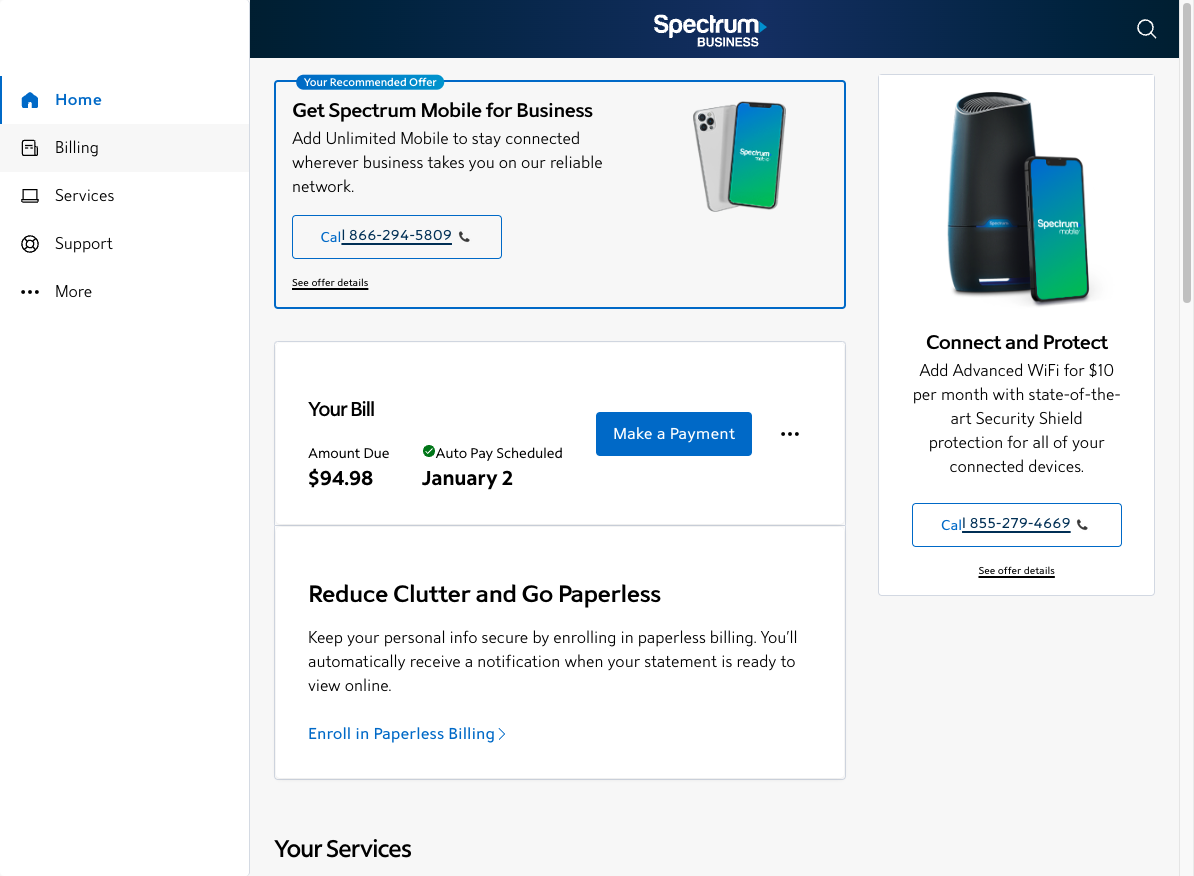This screenshot has height=876, width=1194.
Task: Go to Services in the navigation menu
Action: tap(124, 196)
